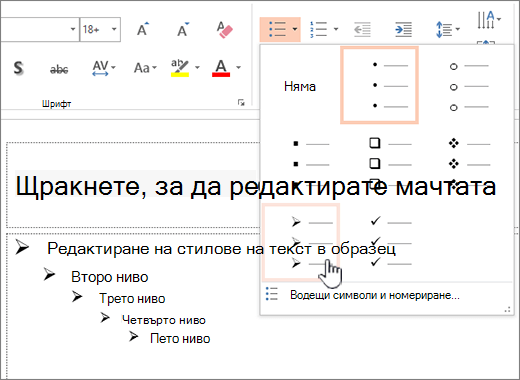Click the Decrease Font Size icon
520x380 pixels.
pyautogui.click(x=183, y=29)
